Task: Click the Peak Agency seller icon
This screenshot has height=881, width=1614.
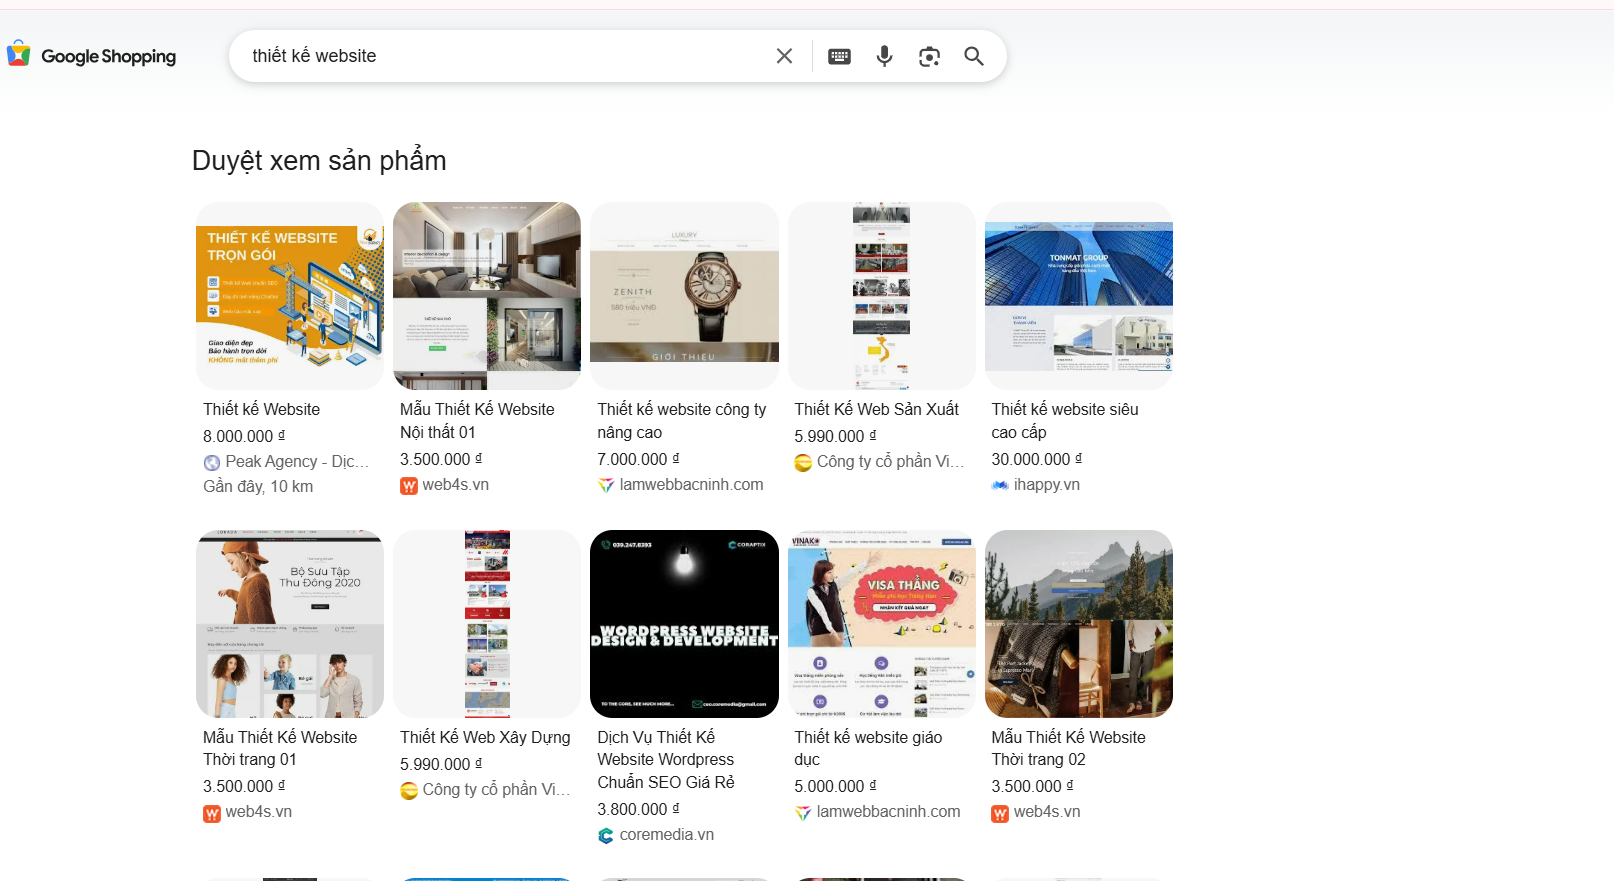Action: 212,462
